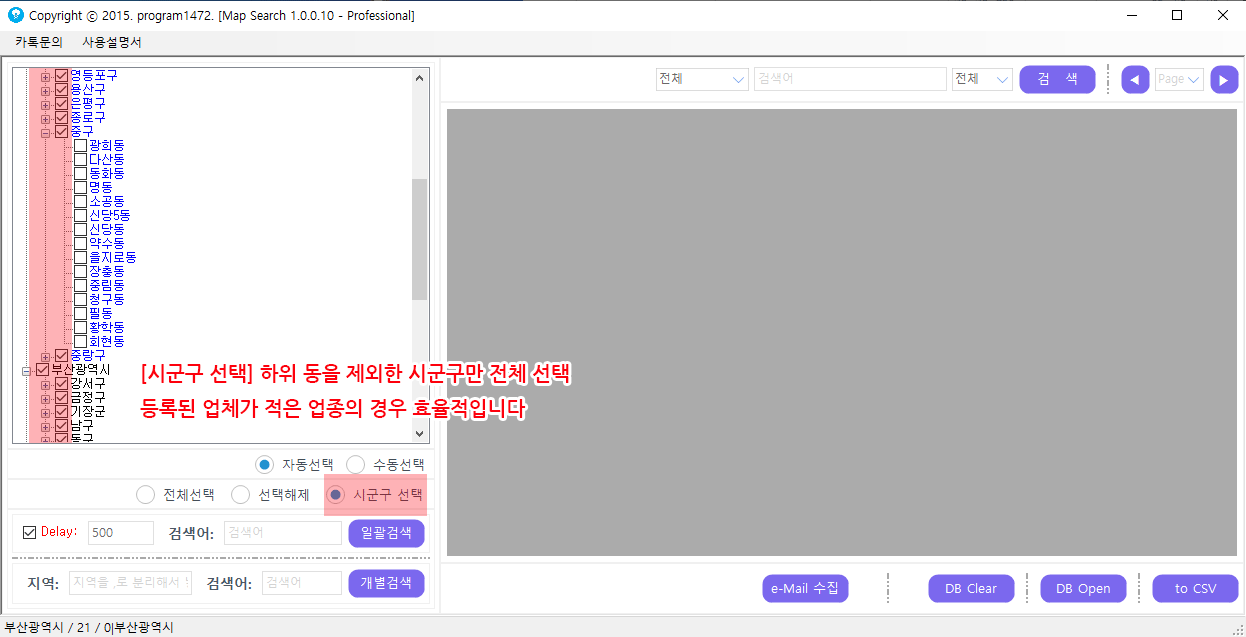Click the next page arrow icon

[x=1224, y=80]
